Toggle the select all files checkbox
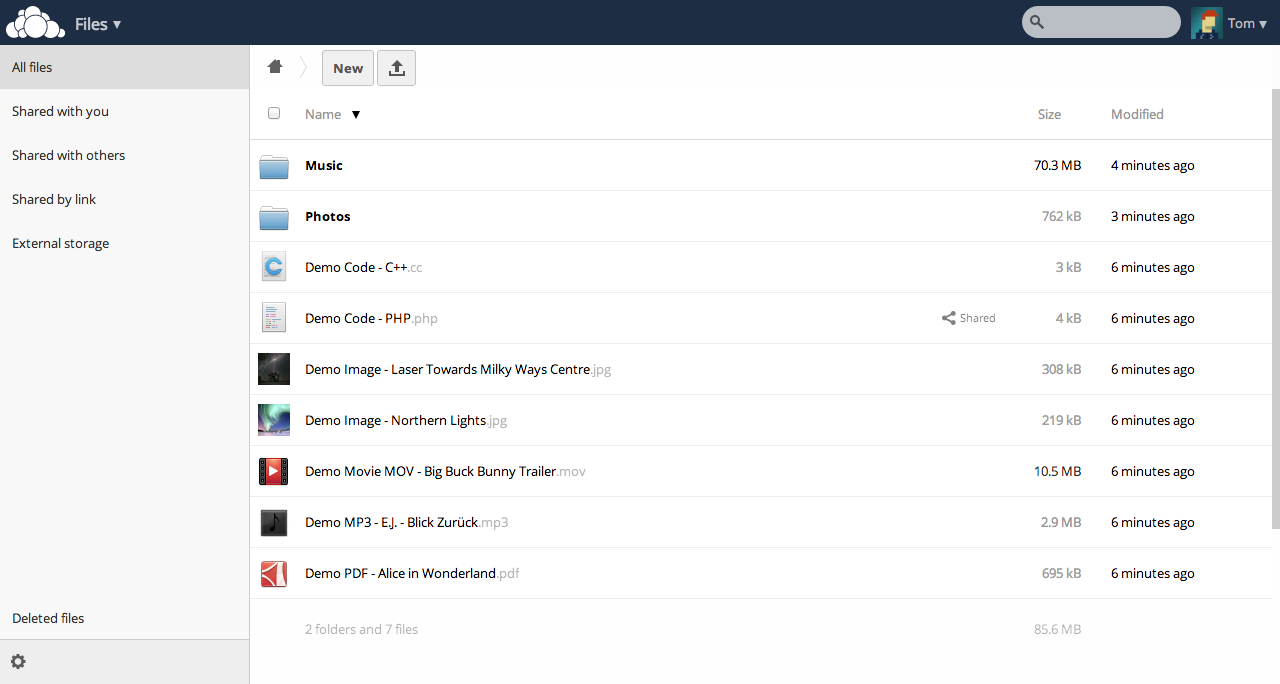The width and height of the screenshot is (1280, 684). [x=274, y=114]
